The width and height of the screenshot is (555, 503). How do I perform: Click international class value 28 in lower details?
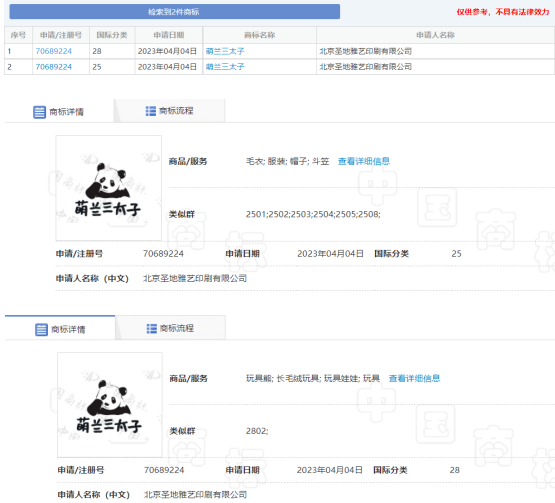point(454,470)
